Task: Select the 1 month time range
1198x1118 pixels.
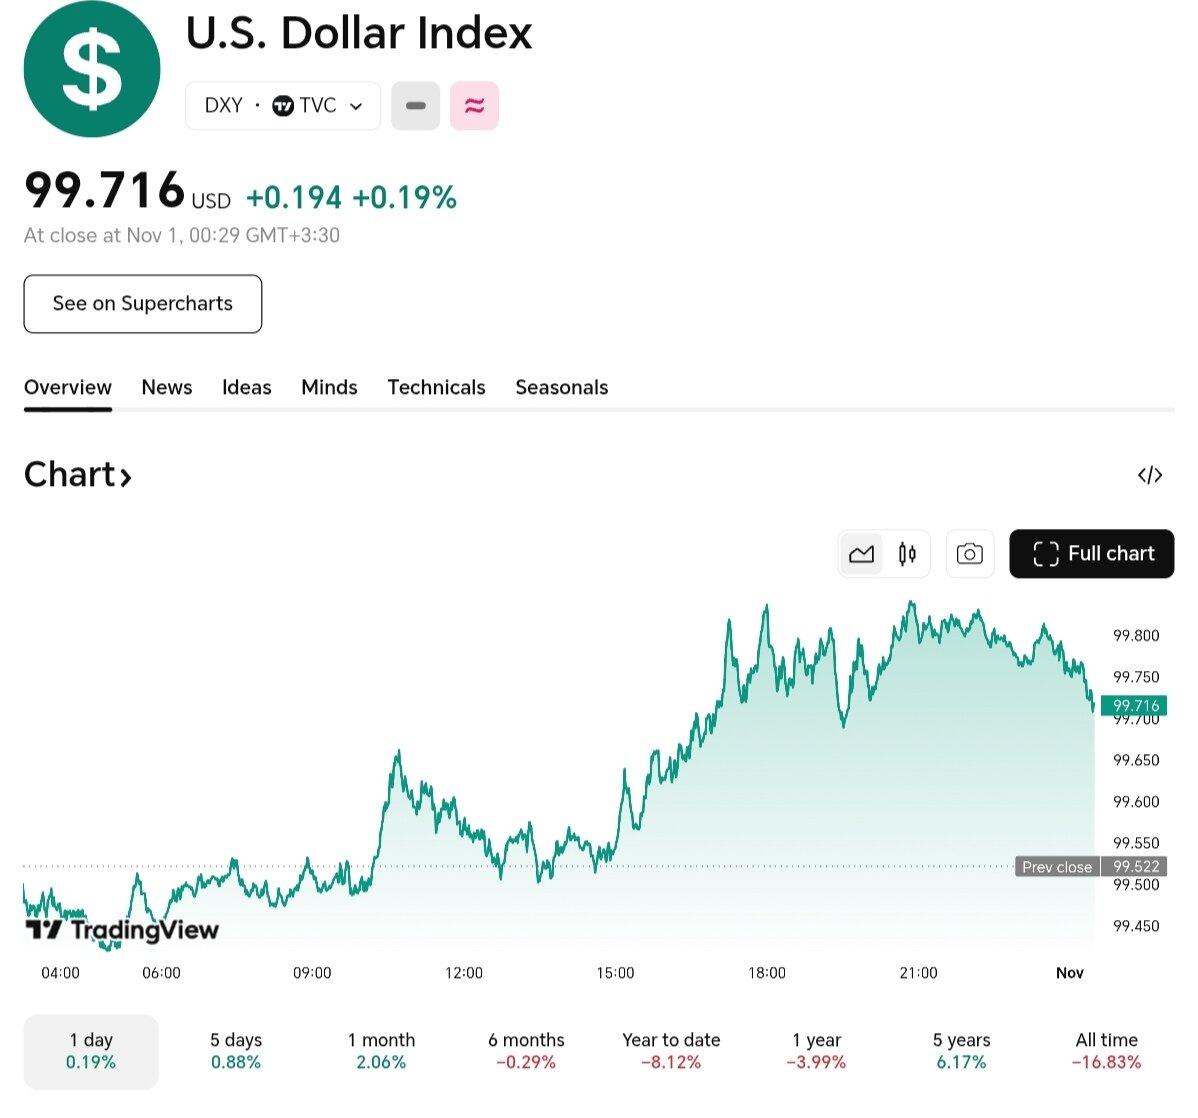Action: click(381, 1051)
